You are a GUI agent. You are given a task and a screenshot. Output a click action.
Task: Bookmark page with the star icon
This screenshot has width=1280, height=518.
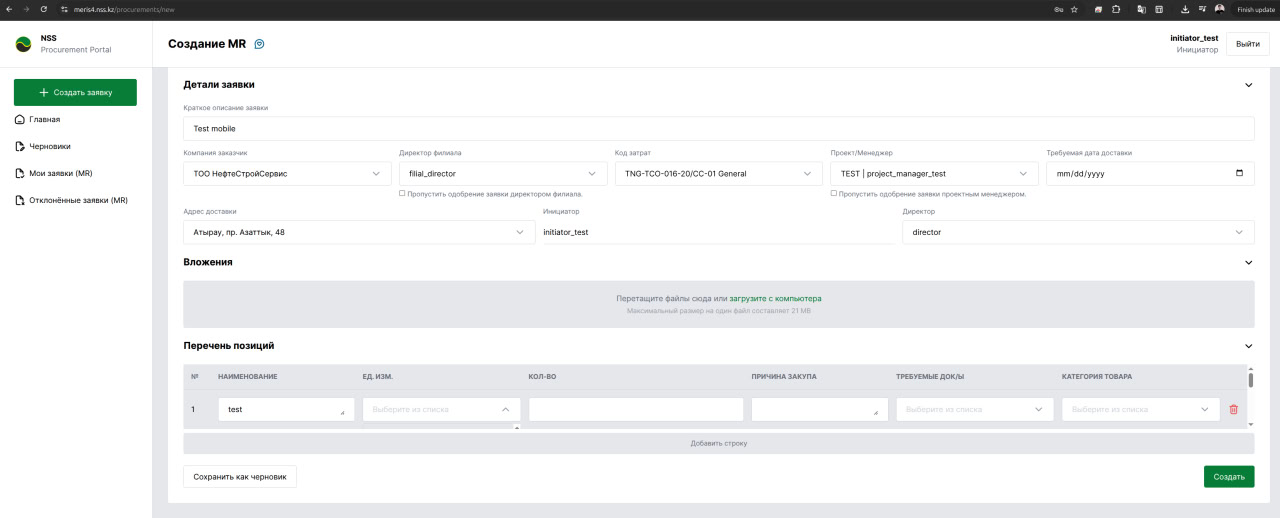tap(1074, 9)
